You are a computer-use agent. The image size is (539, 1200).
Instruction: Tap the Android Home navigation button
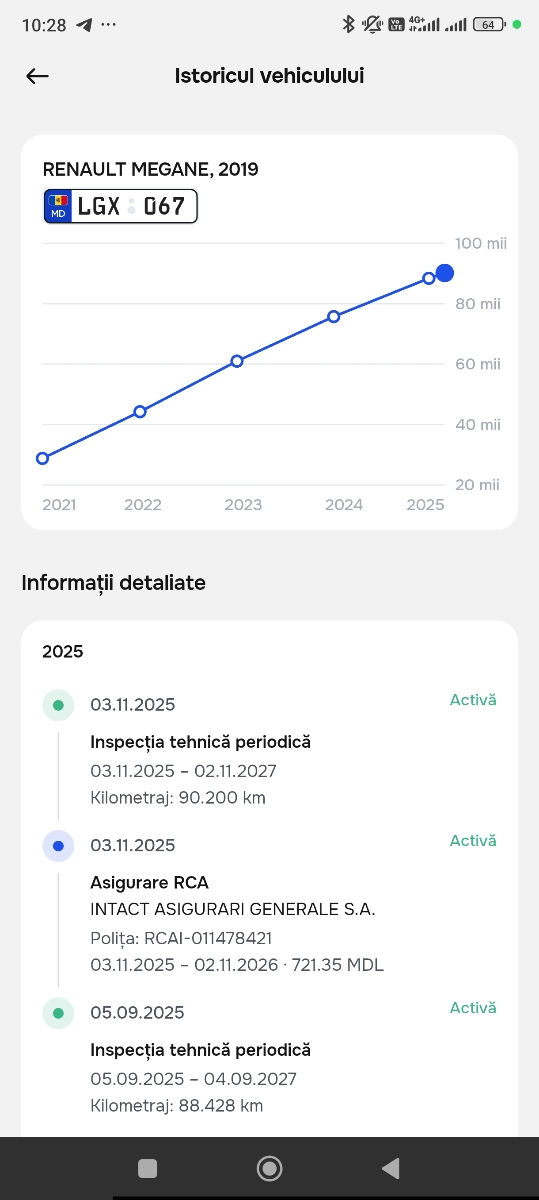(x=269, y=1168)
